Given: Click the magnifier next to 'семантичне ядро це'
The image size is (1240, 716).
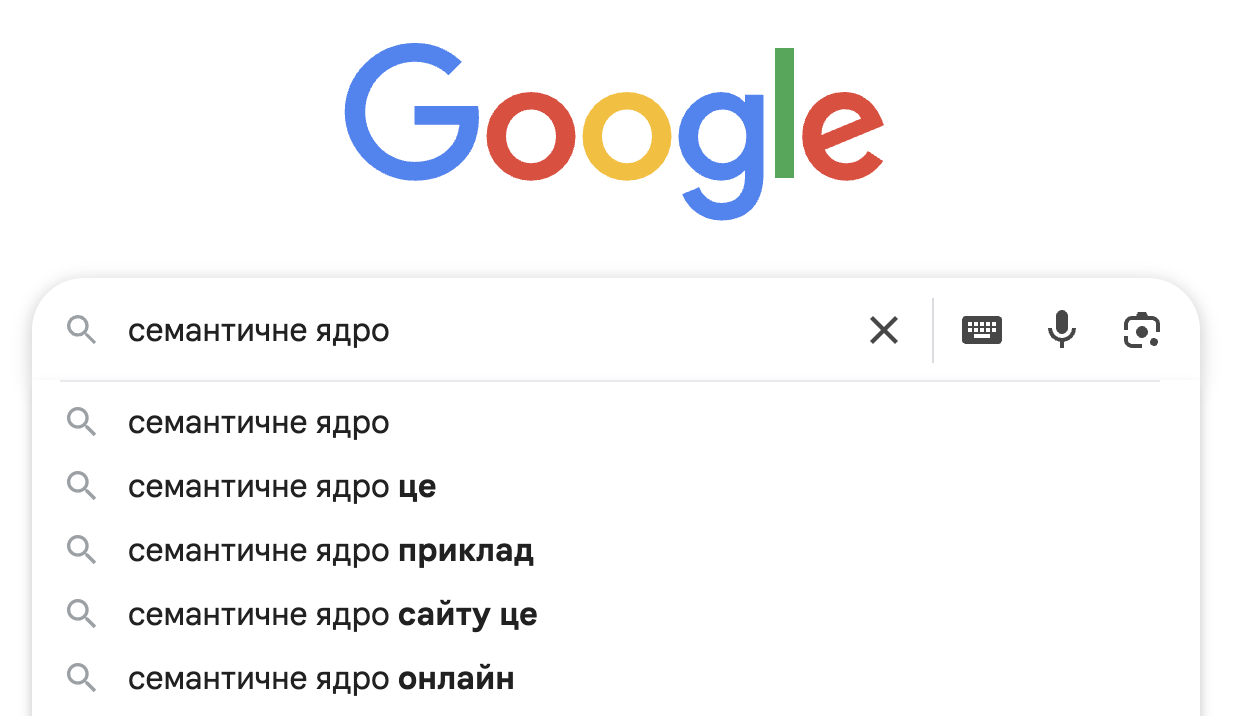Looking at the screenshot, I should (82, 486).
